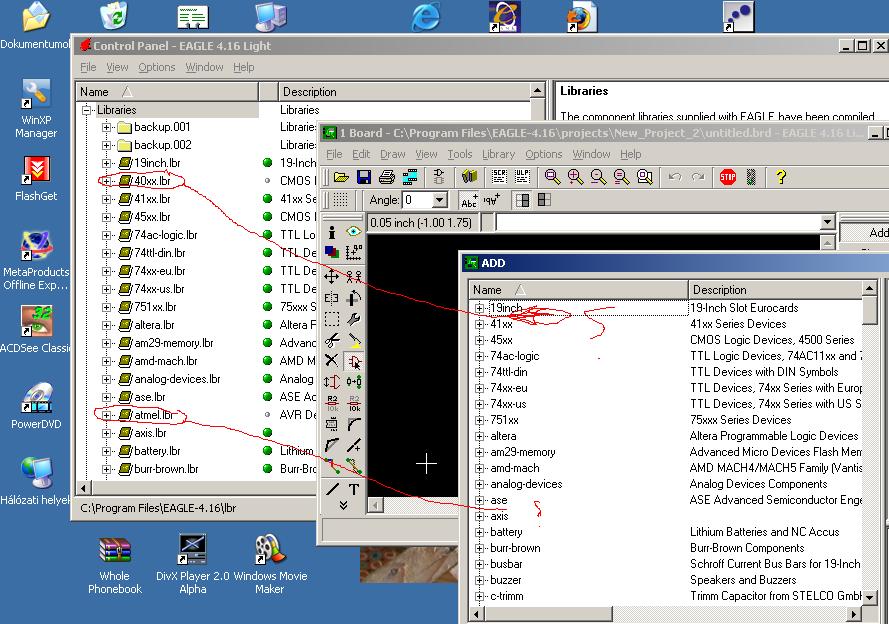Click the Redraw magnifier icon
Image resolution: width=889 pixels, height=624 pixels.
(x=621, y=177)
